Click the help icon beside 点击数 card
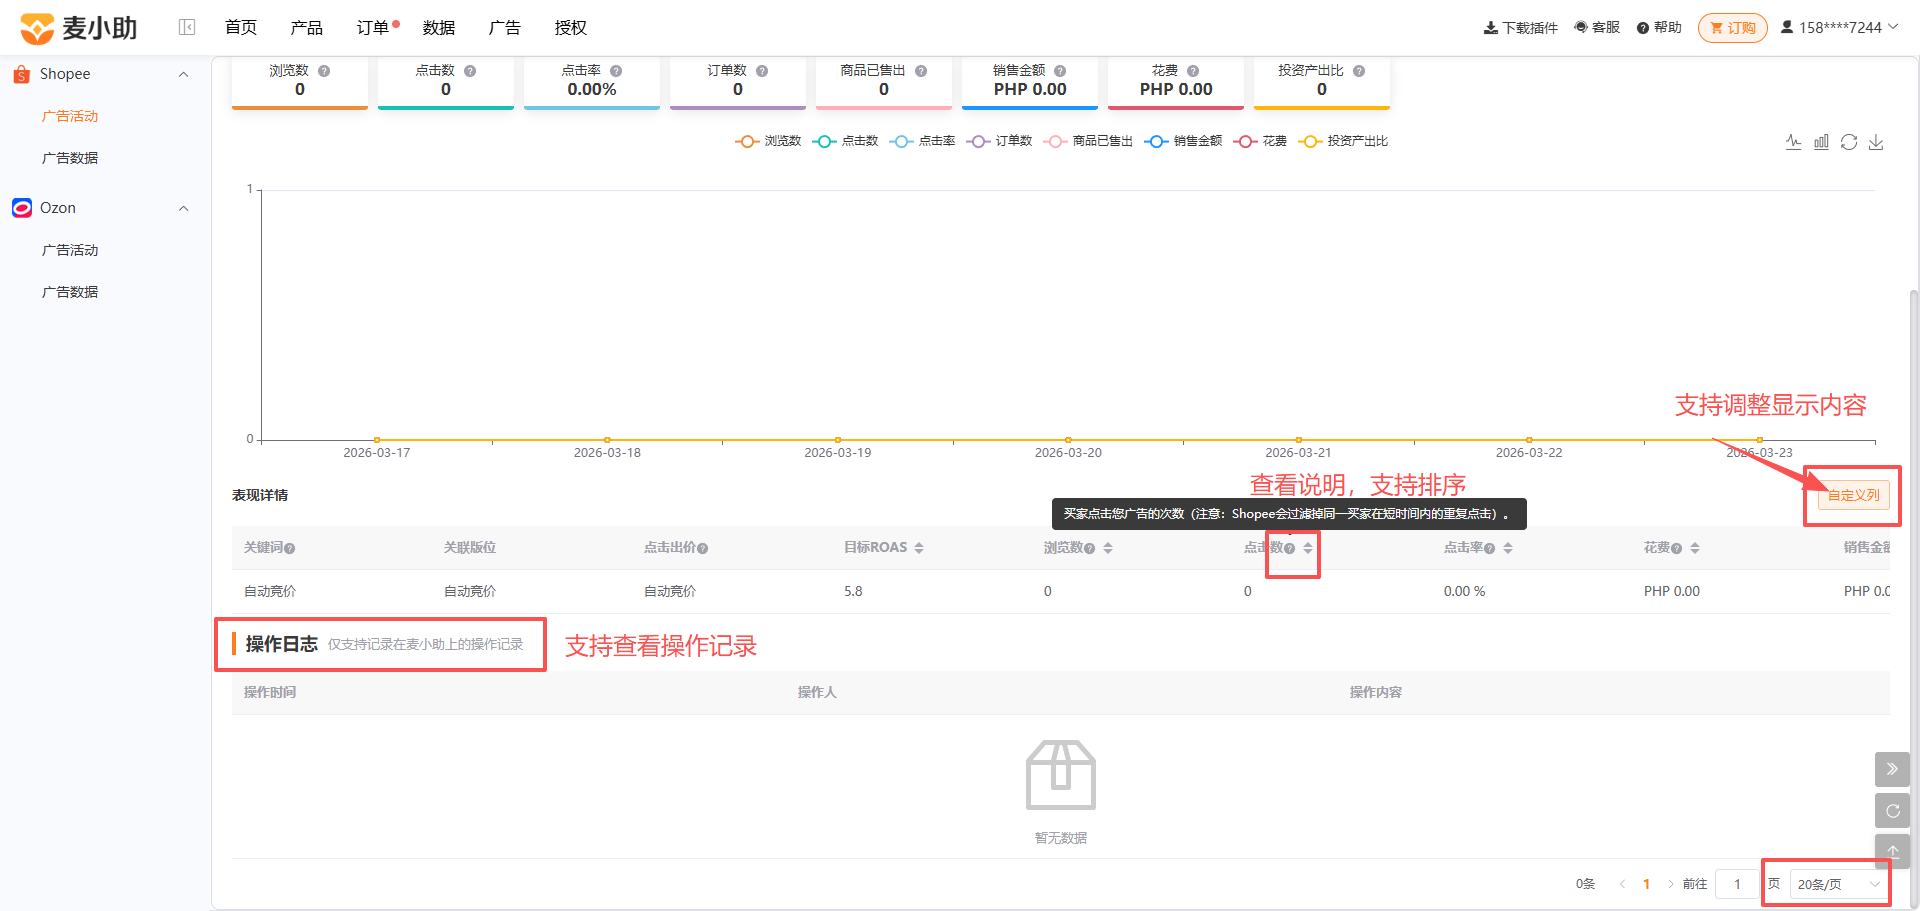Viewport: 1920px width, 911px height. (x=470, y=71)
